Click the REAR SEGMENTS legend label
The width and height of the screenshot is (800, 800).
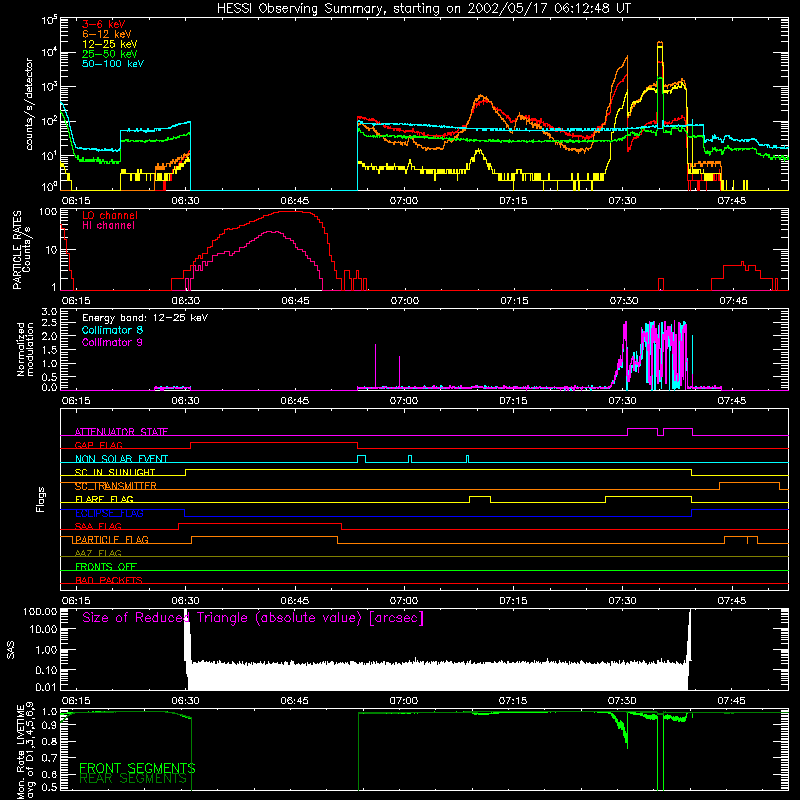[133, 779]
